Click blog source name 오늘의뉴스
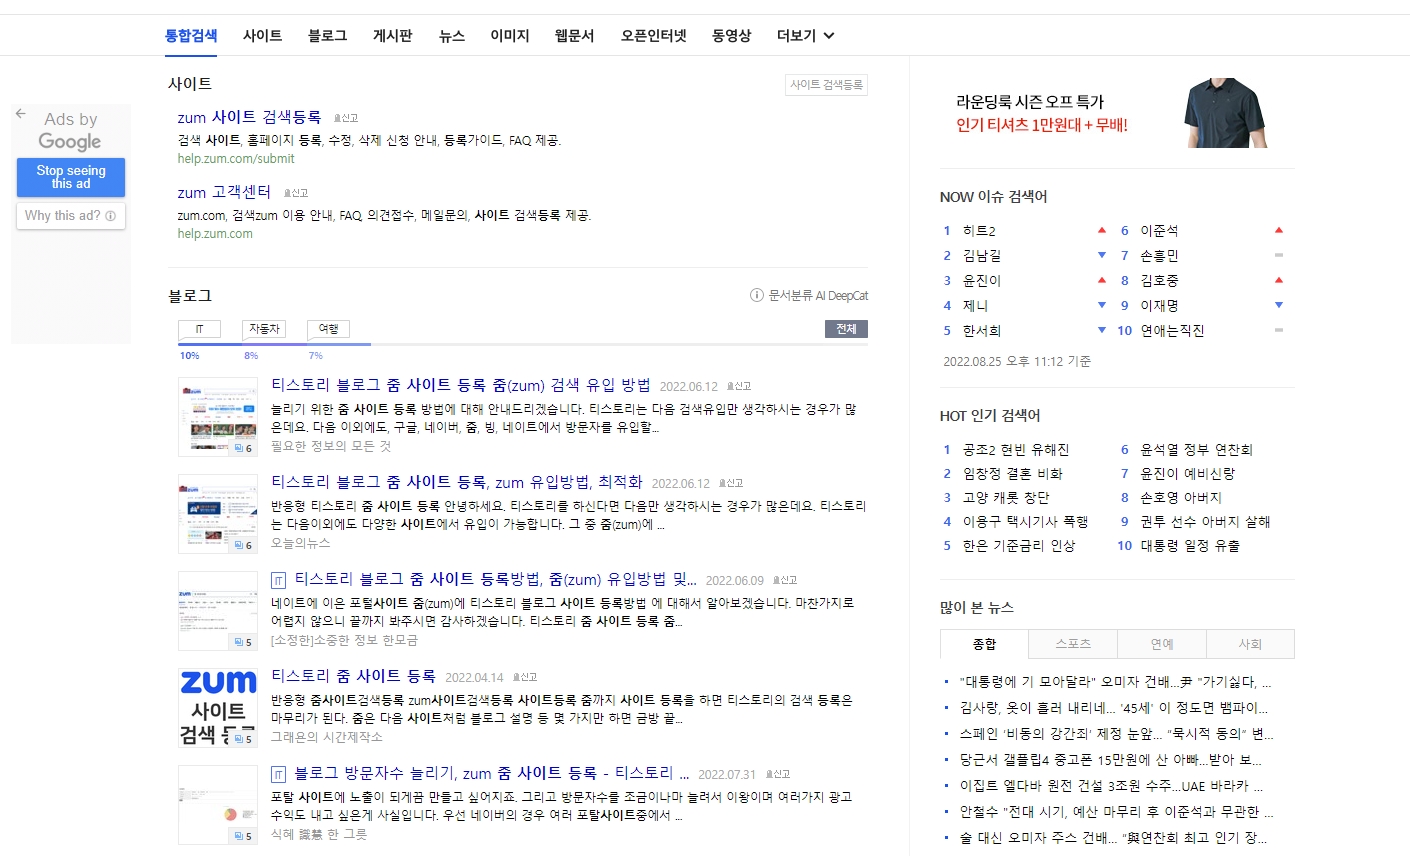Image resolution: width=1410 pixels, height=856 pixels. [x=300, y=543]
